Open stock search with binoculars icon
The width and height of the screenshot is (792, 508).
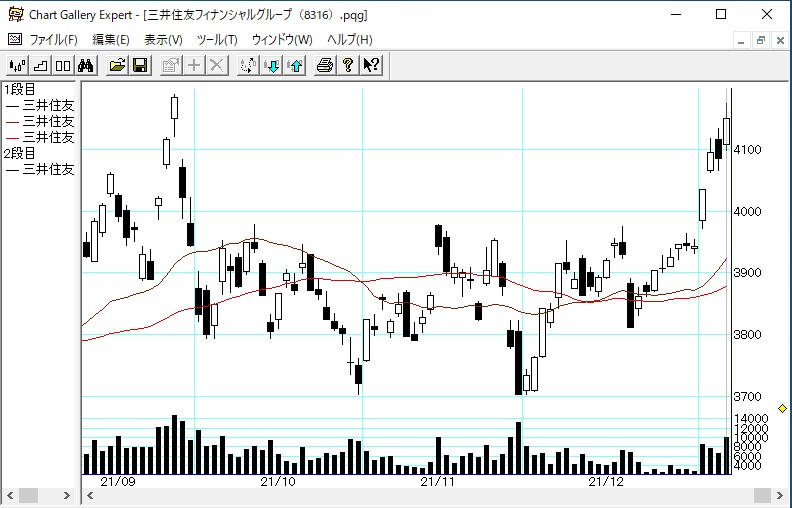[86, 65]
